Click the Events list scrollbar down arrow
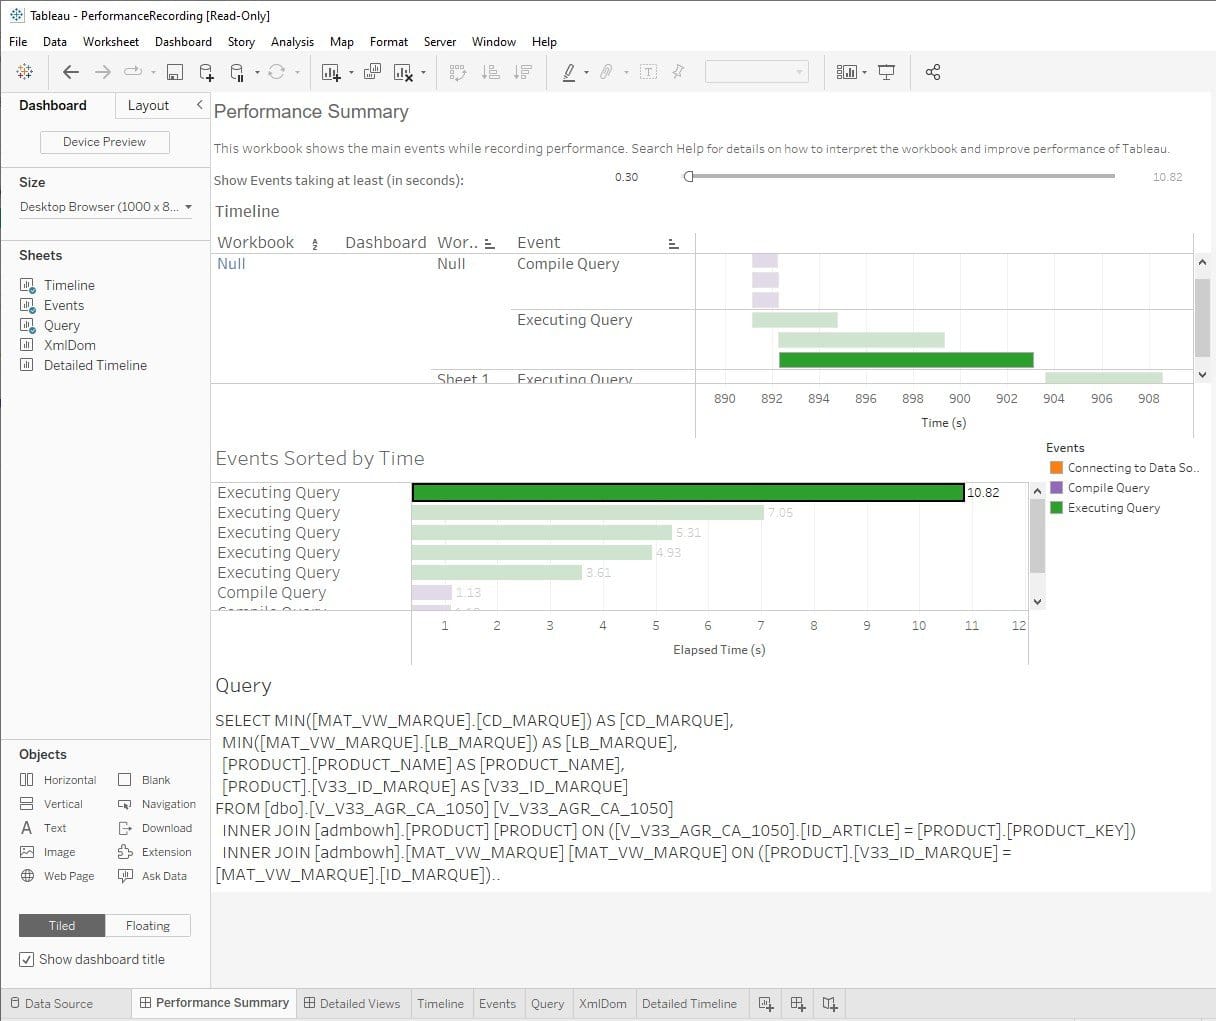This screenshot has width=1216, height=1021. point(1037,602)
